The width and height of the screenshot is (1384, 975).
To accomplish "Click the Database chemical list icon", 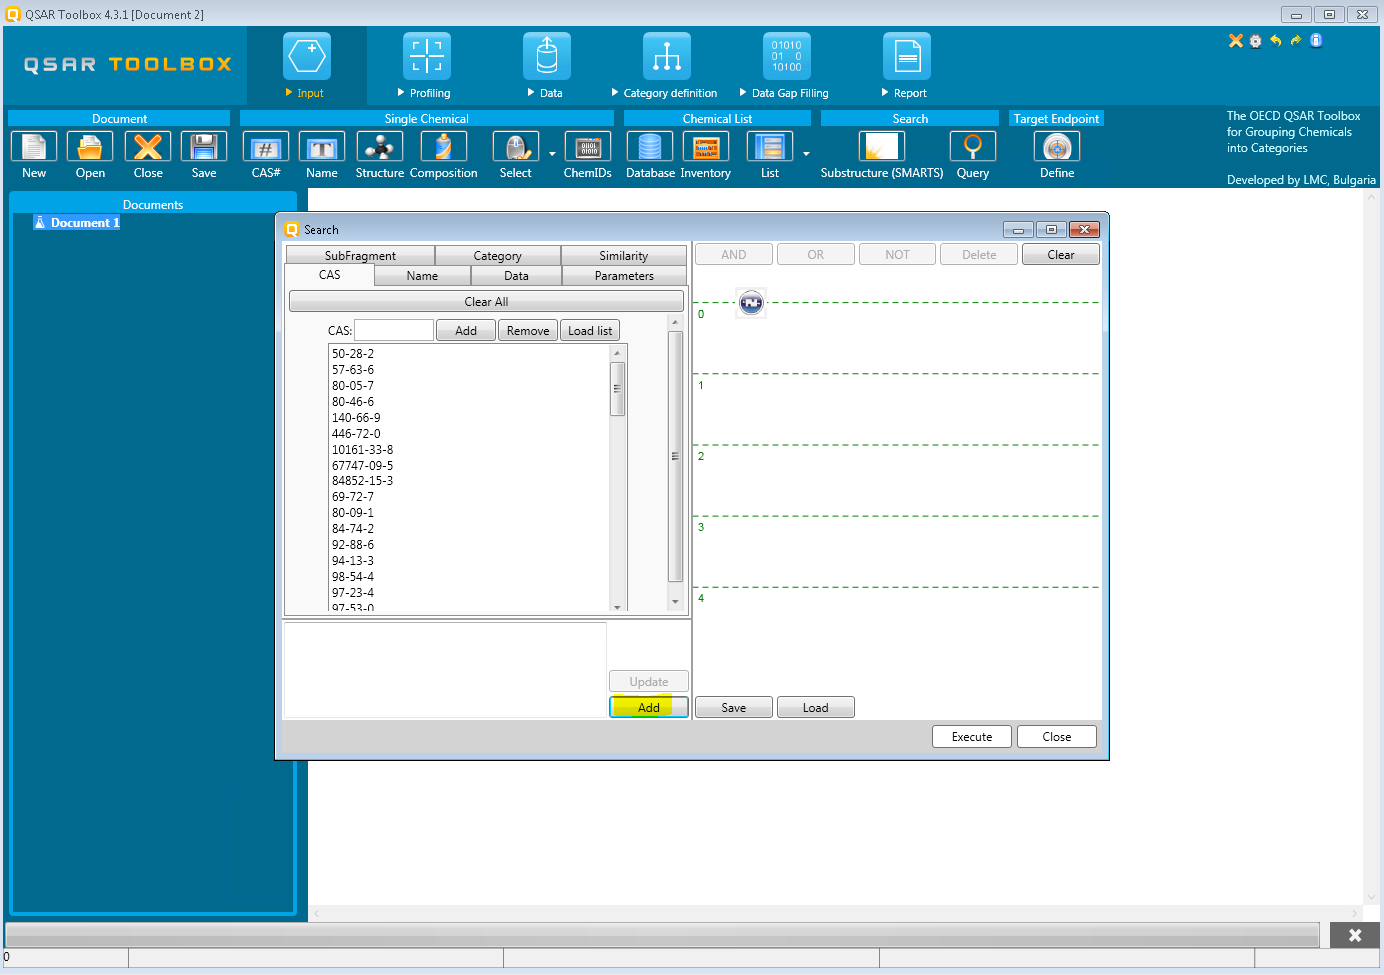I will (x=650, y=148).
